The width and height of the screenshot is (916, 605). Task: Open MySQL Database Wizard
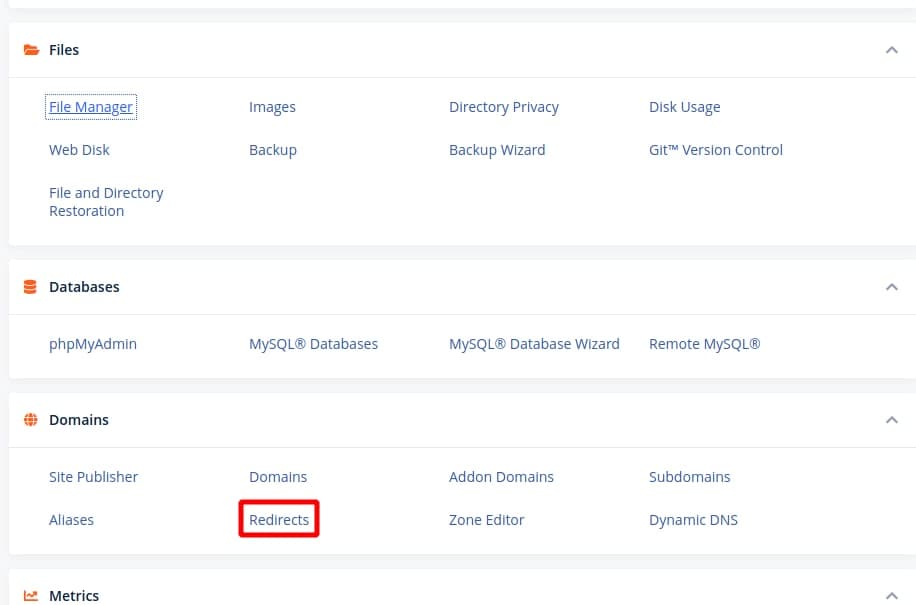pos(534,344)
